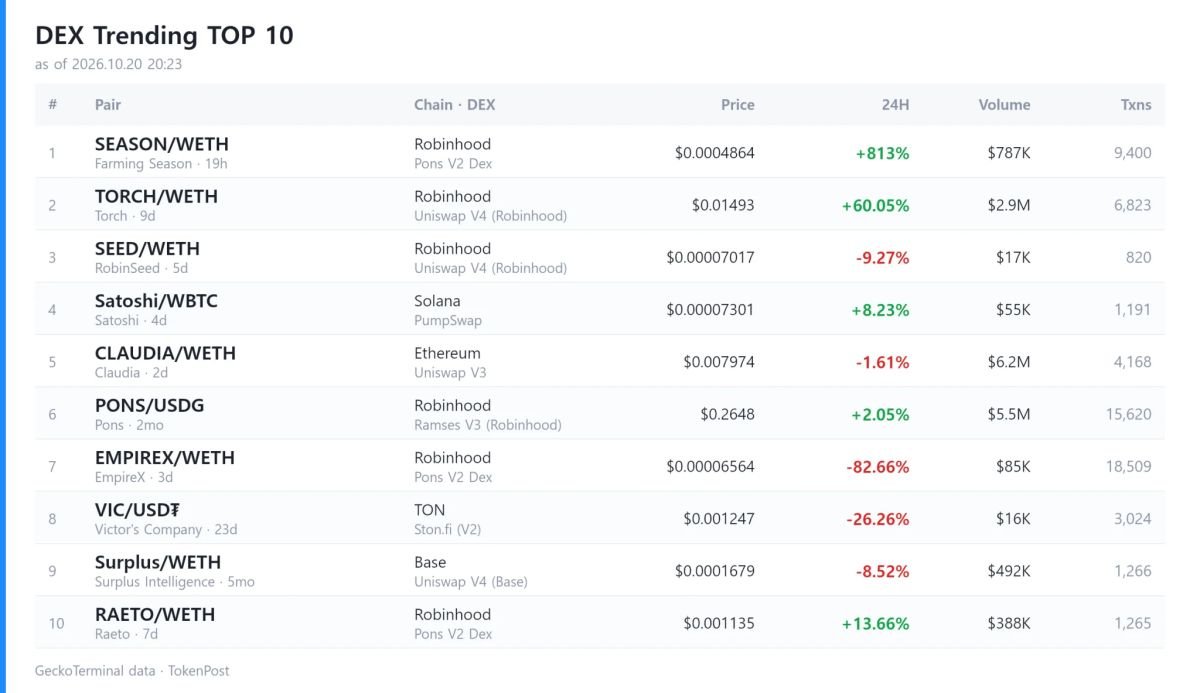This screenshot has width=1200, height=693.
Task: Click the 24H column header
Action: click(894, 104)
